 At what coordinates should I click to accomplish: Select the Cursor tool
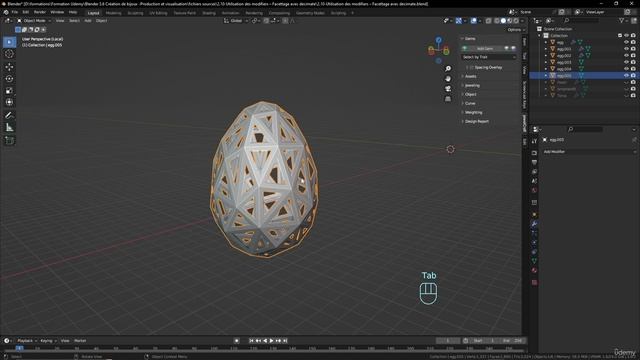tap(9, 54)
